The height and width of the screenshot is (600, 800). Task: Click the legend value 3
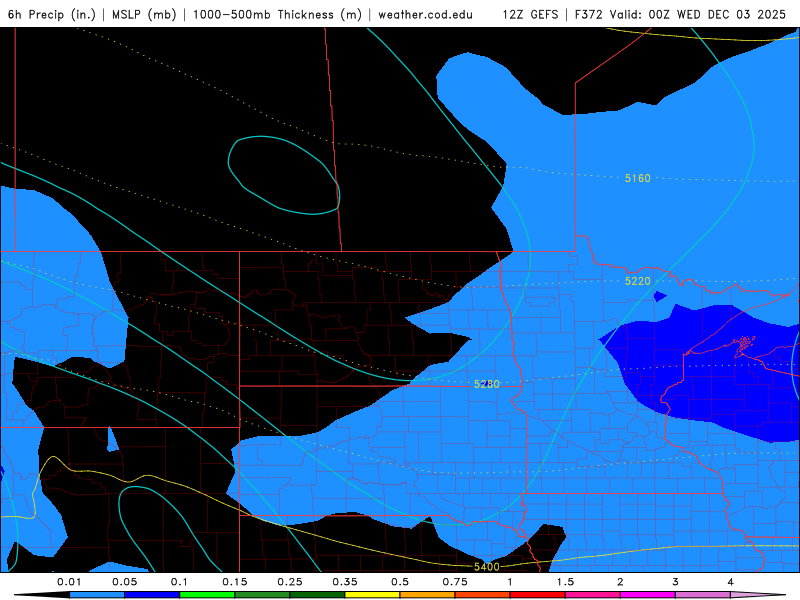coord(676,582)
